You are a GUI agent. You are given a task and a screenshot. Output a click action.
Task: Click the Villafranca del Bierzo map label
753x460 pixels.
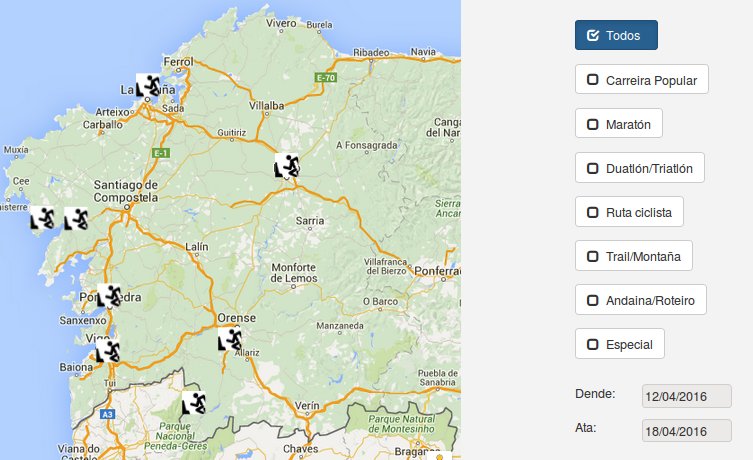click(x=386, y=266)
